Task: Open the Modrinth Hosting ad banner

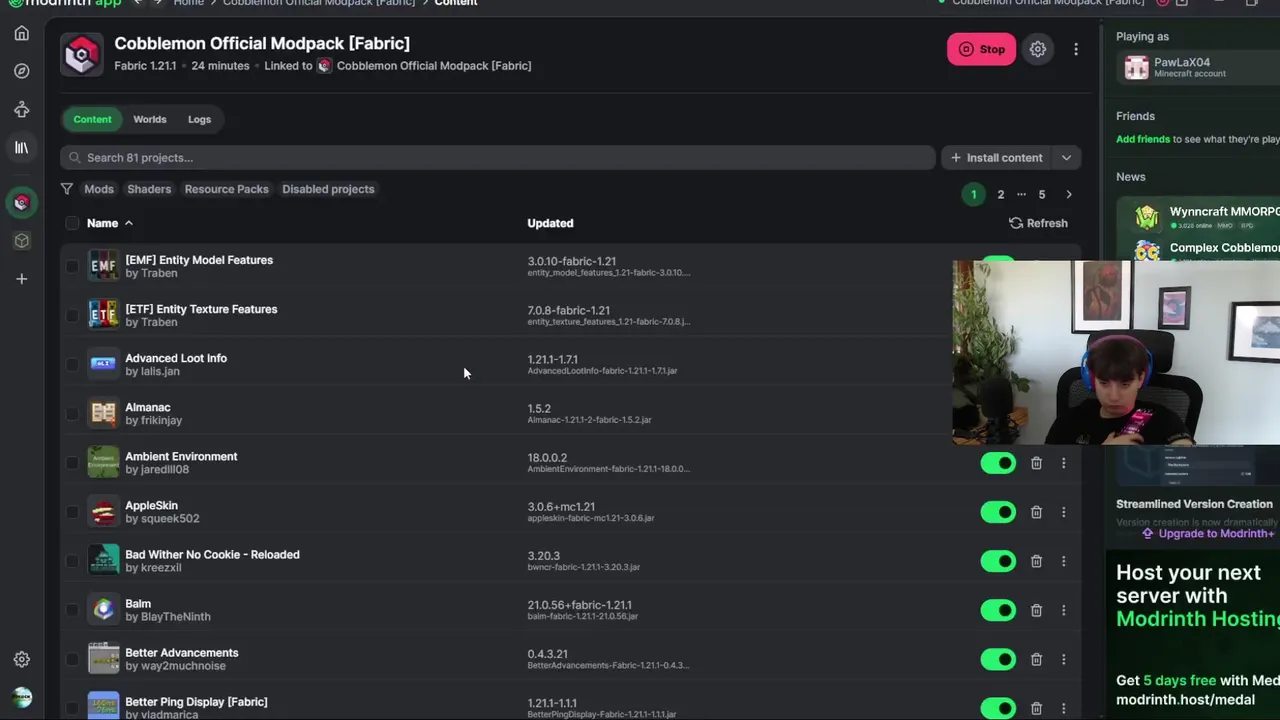Action: [1193, 635]
